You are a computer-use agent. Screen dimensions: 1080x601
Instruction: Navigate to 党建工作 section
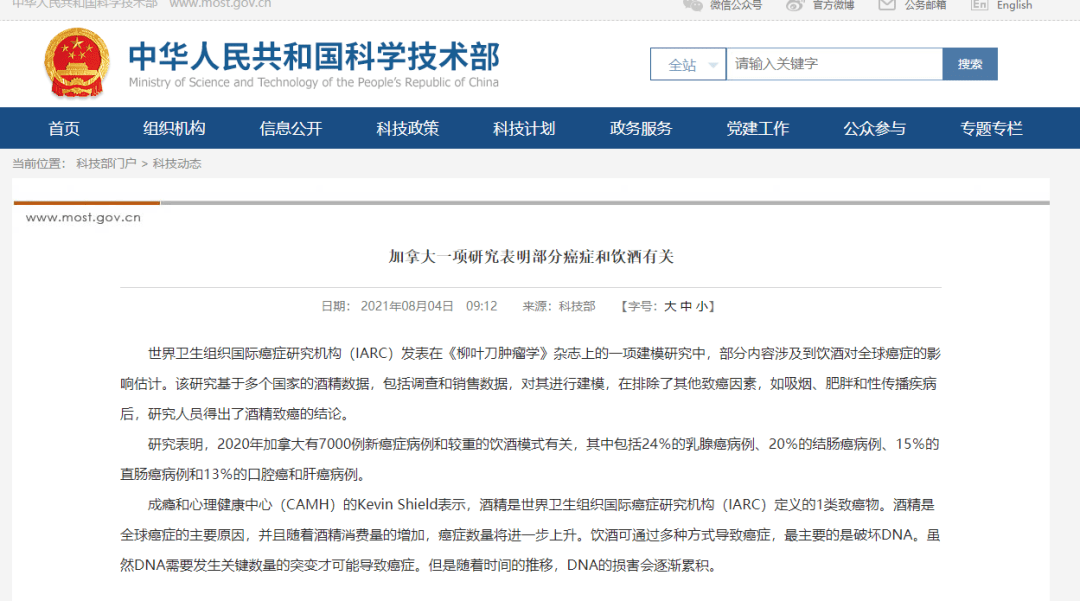(x=757, y=128)
